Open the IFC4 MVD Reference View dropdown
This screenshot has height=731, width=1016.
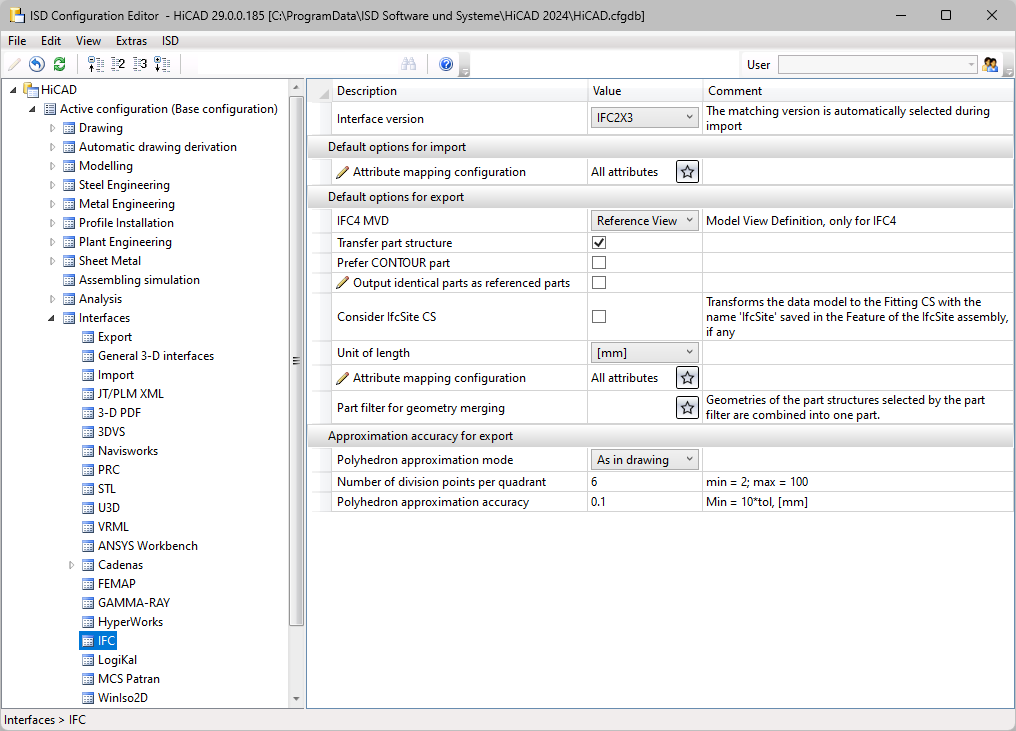coord(644,221)
